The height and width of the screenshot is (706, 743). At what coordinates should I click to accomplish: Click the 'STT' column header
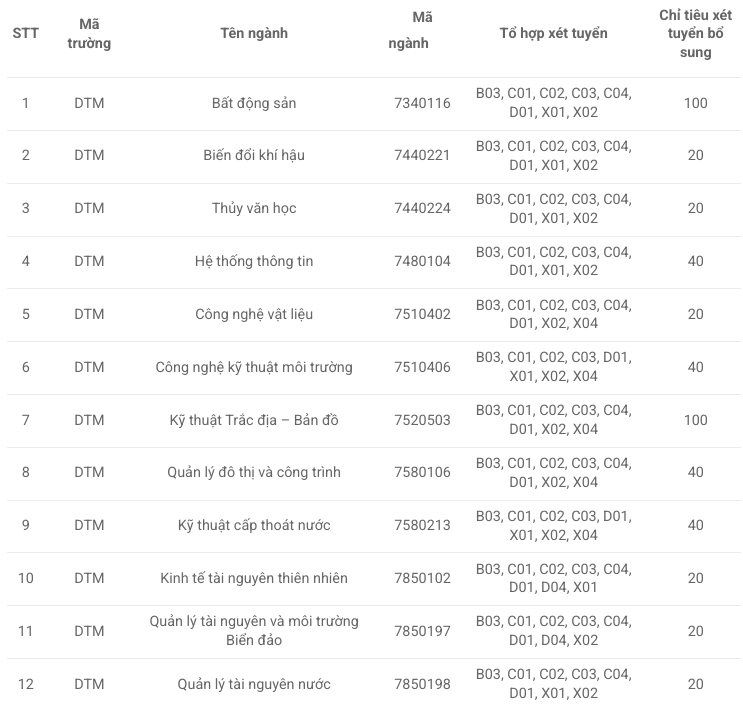(25, 33)
